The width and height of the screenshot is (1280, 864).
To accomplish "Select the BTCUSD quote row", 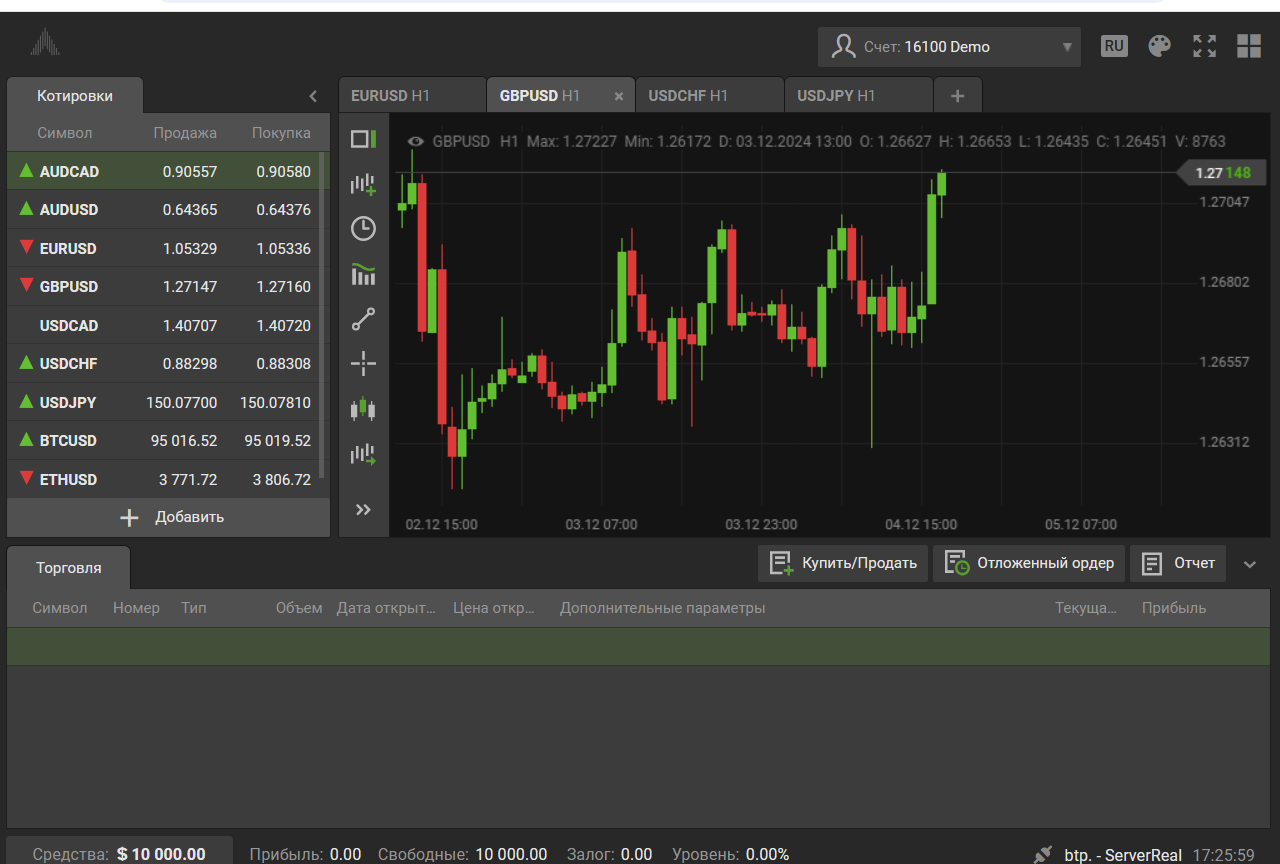I will (x=163, y=441).
